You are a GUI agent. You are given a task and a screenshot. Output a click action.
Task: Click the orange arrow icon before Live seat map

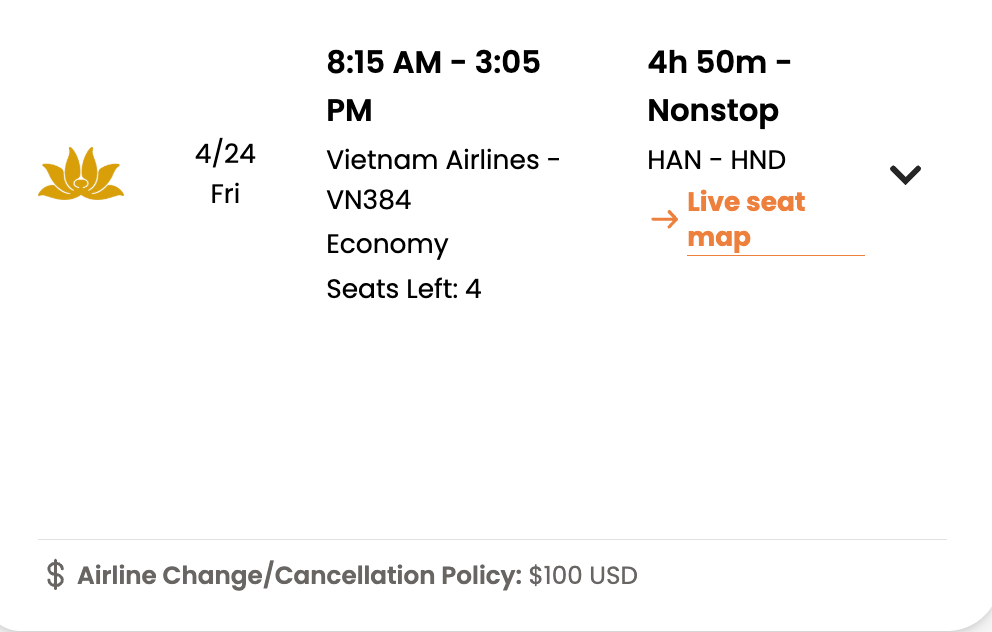[663, 219]
